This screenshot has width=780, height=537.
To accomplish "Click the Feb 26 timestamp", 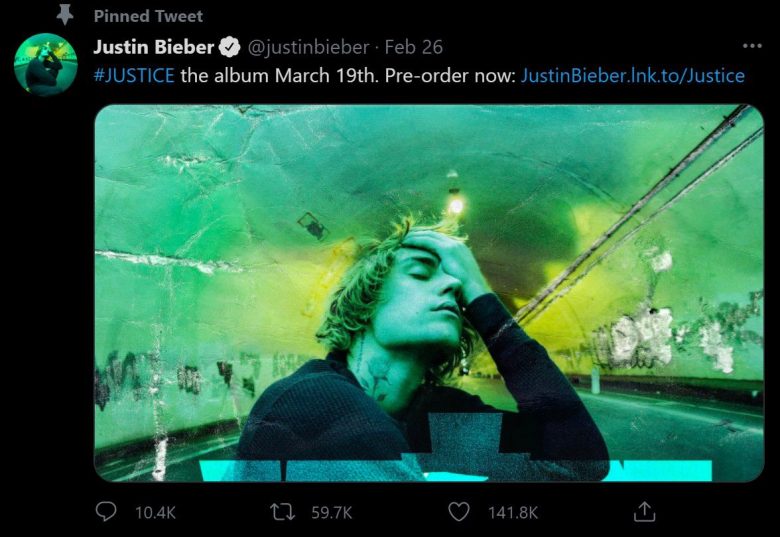I will click(x=413, y=47).
